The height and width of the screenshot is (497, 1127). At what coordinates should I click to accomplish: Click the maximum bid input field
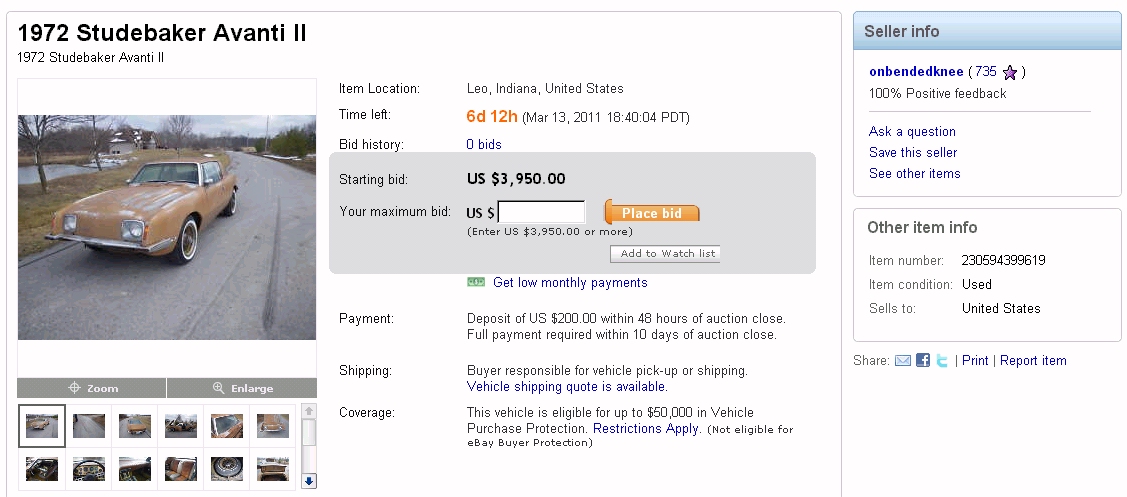[541, 212]
